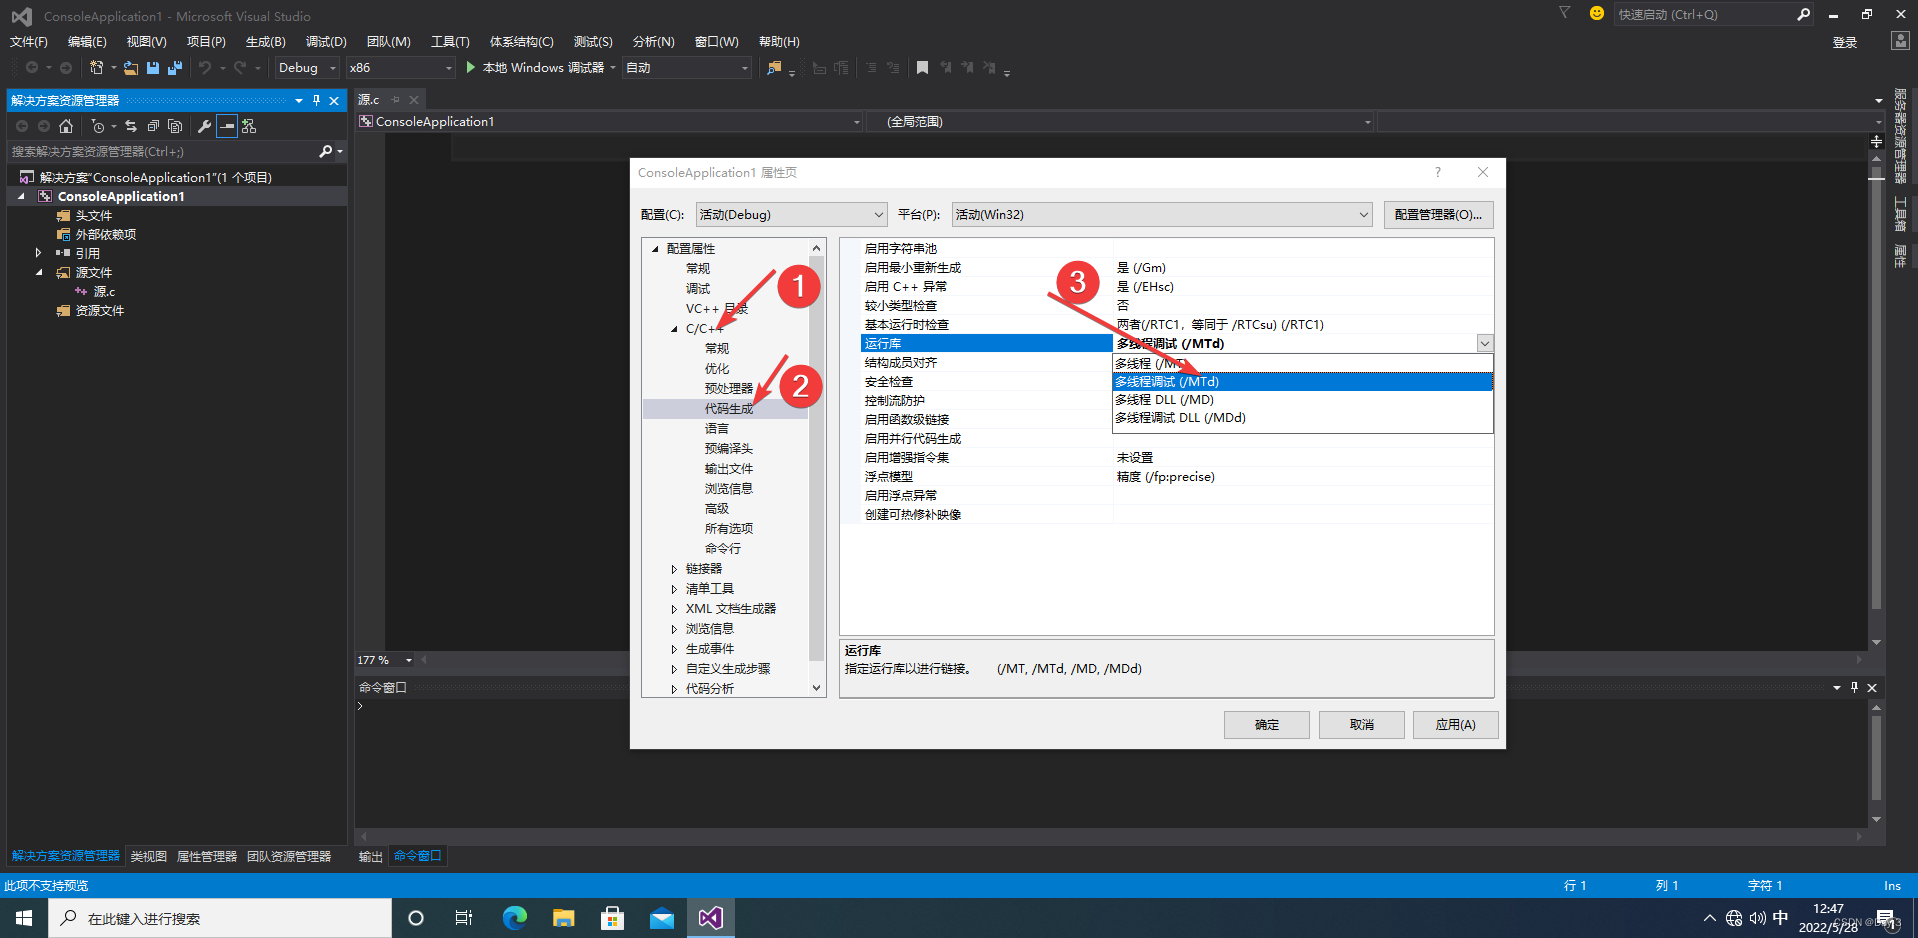Select 预处理器 in the property tree
This screenshot has width=1918, height=938.
point(729,388)
